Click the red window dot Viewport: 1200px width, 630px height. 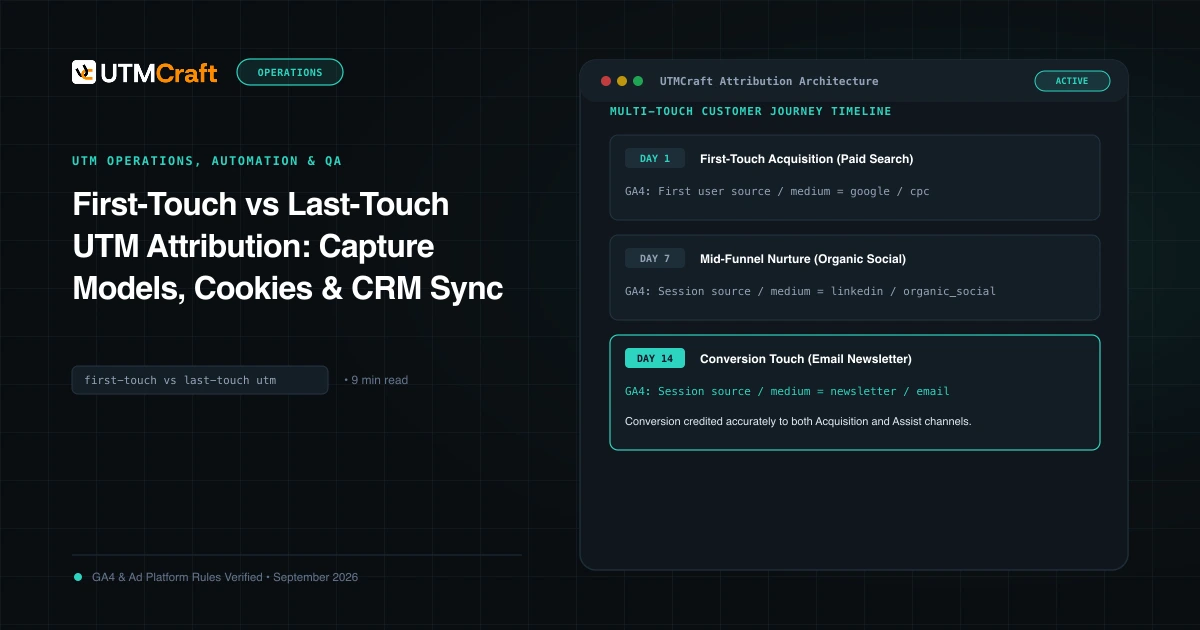606,81
